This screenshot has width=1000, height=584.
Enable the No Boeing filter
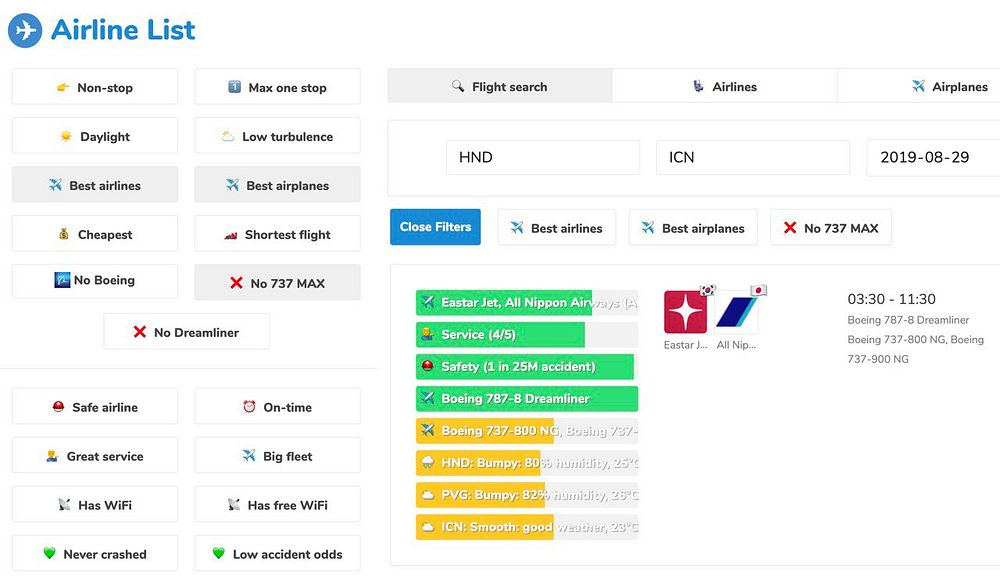point(95,281)
